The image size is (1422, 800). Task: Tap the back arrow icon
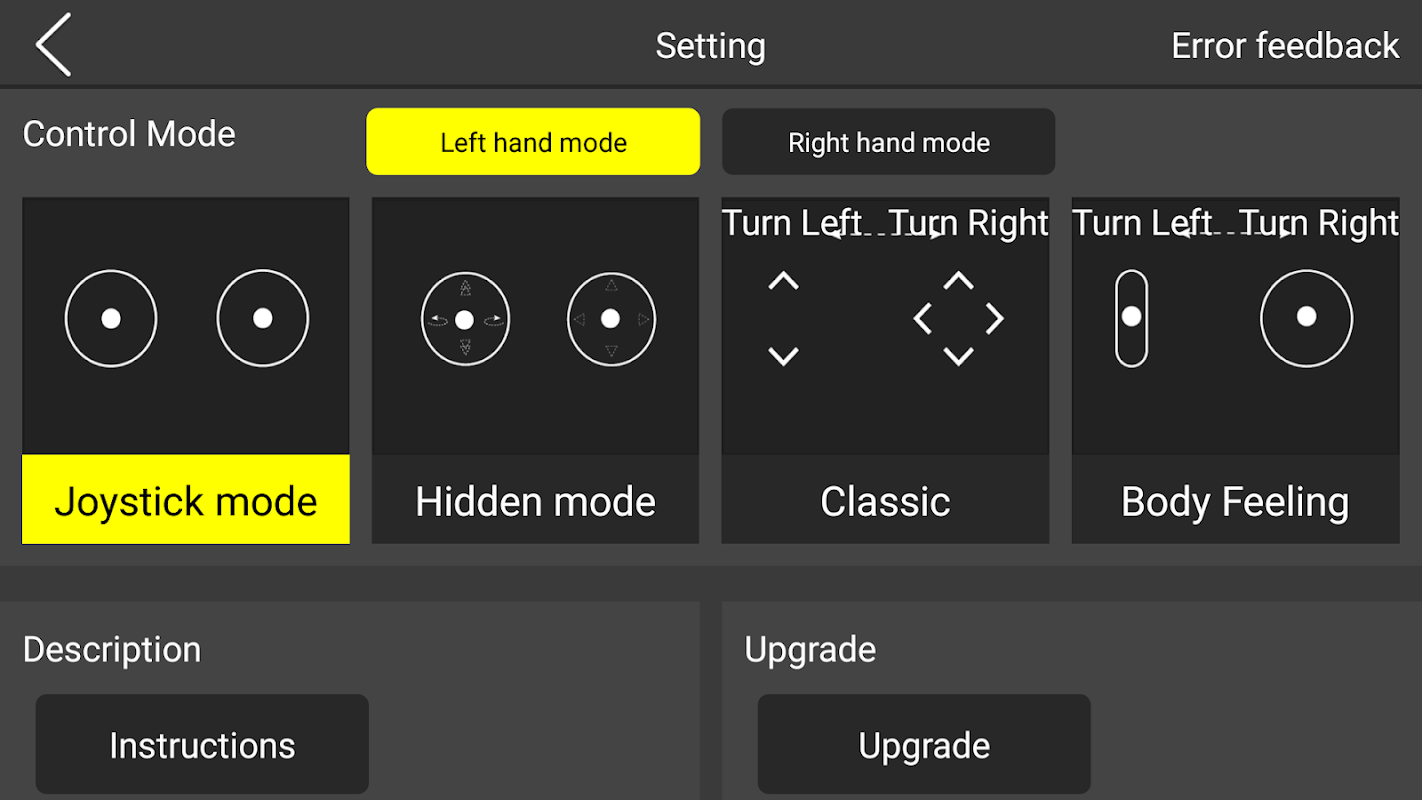[x=54, y=45]
